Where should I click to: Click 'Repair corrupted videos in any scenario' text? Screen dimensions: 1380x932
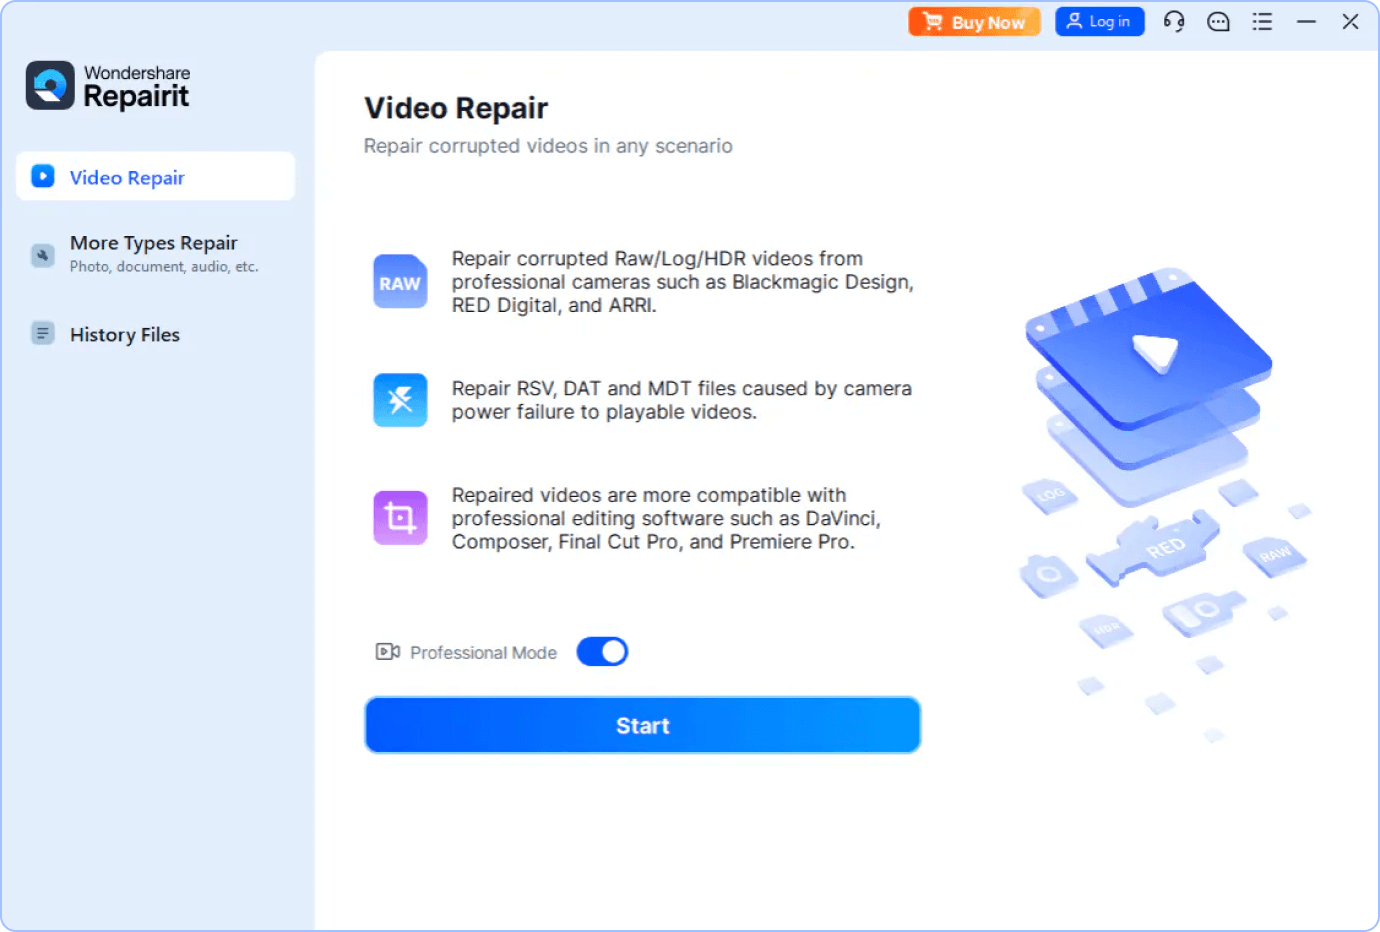[548, 146]
